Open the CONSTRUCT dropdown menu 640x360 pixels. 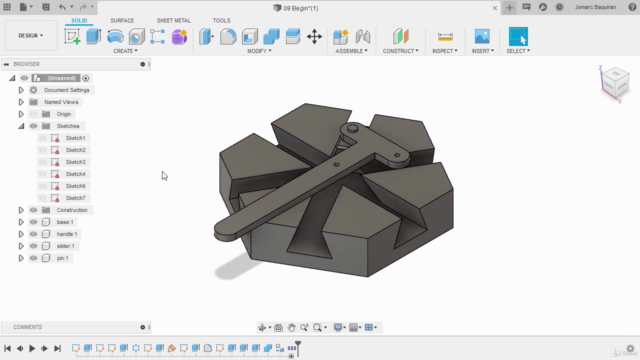point(400,51)
